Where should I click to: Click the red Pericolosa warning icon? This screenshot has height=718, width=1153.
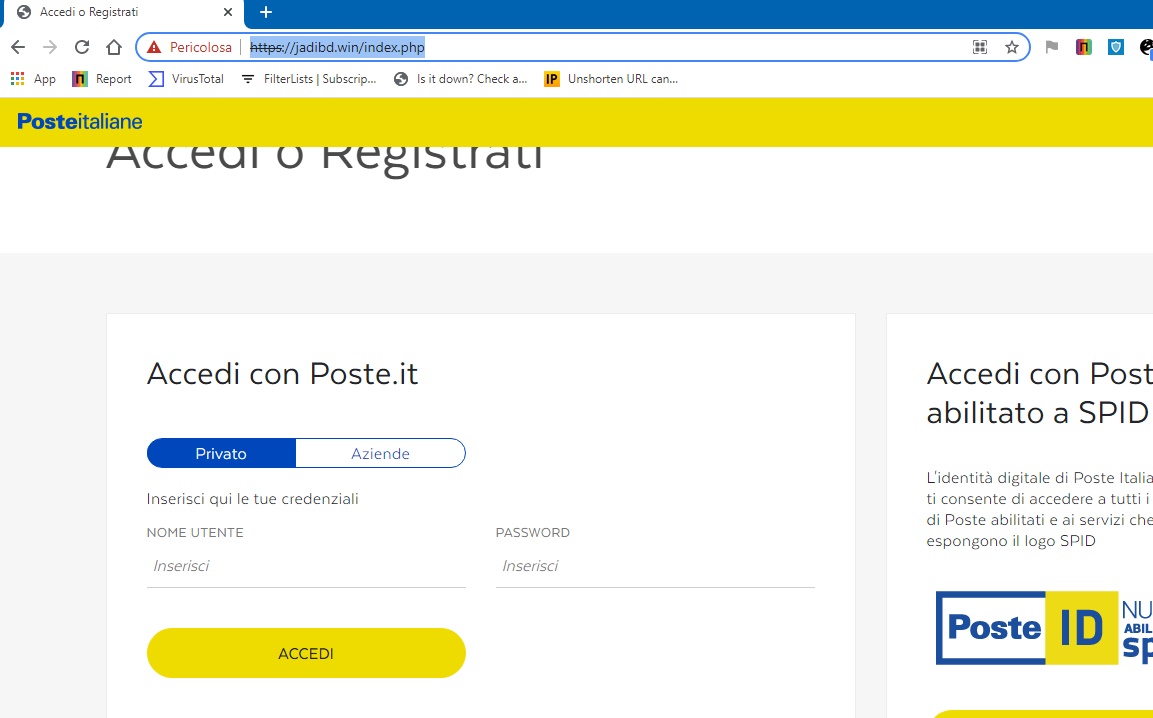pos(154,47)
